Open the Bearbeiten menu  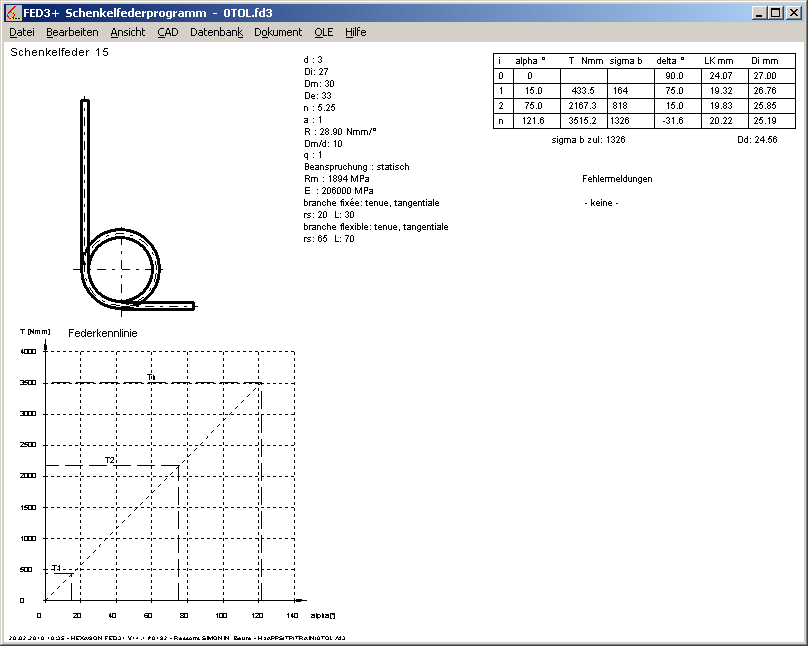pyautogui.click(x=72, y=32)
